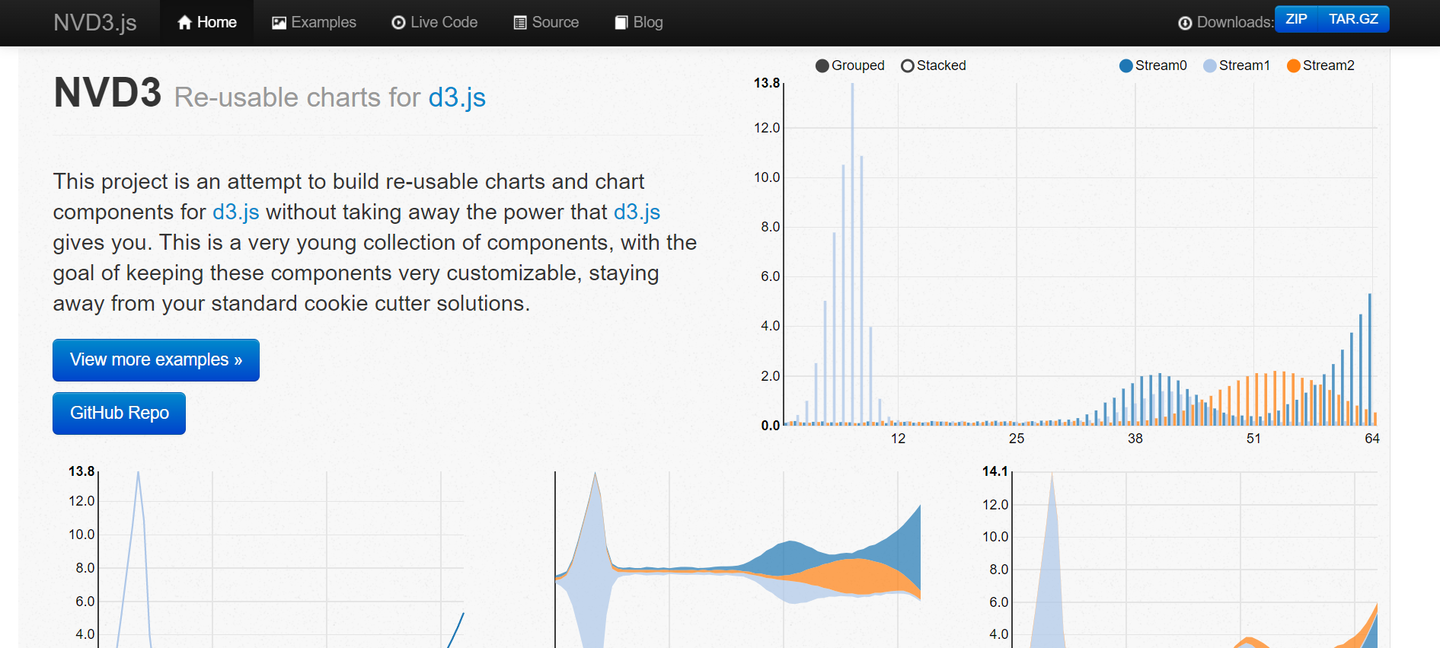The height and width of the screenshot is (648, 1440).
Task: Select the Grouped chart mode
Action: click(x=850, y=66)
